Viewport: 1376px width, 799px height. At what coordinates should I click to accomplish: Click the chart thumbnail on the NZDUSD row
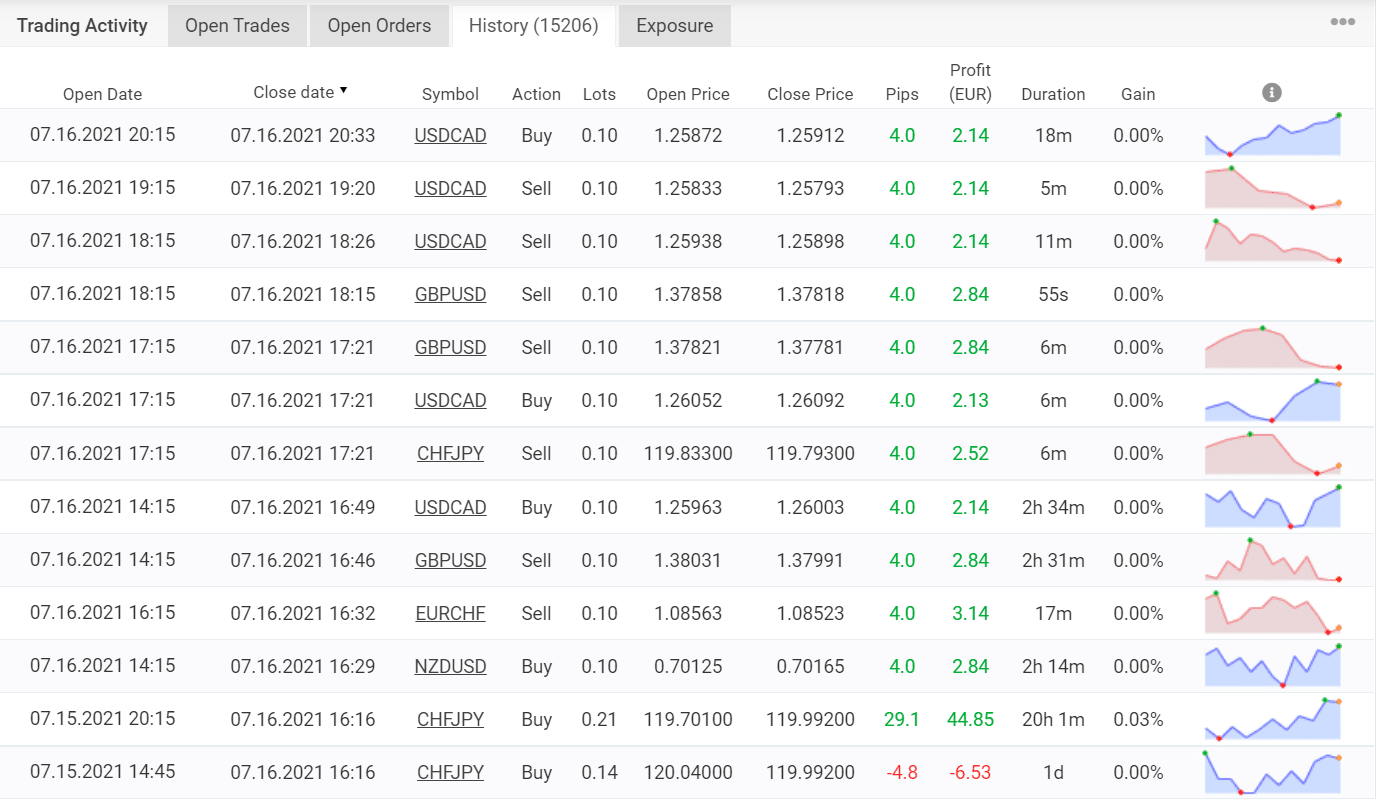click(x=1272, y=666)
